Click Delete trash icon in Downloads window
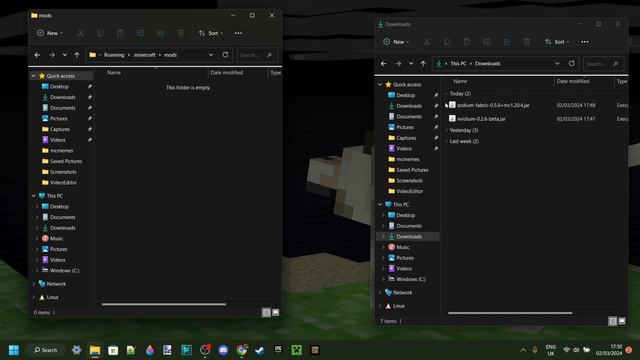Viewport: 640px width, 360px height. pyautogui.click(x=527, y=42)
